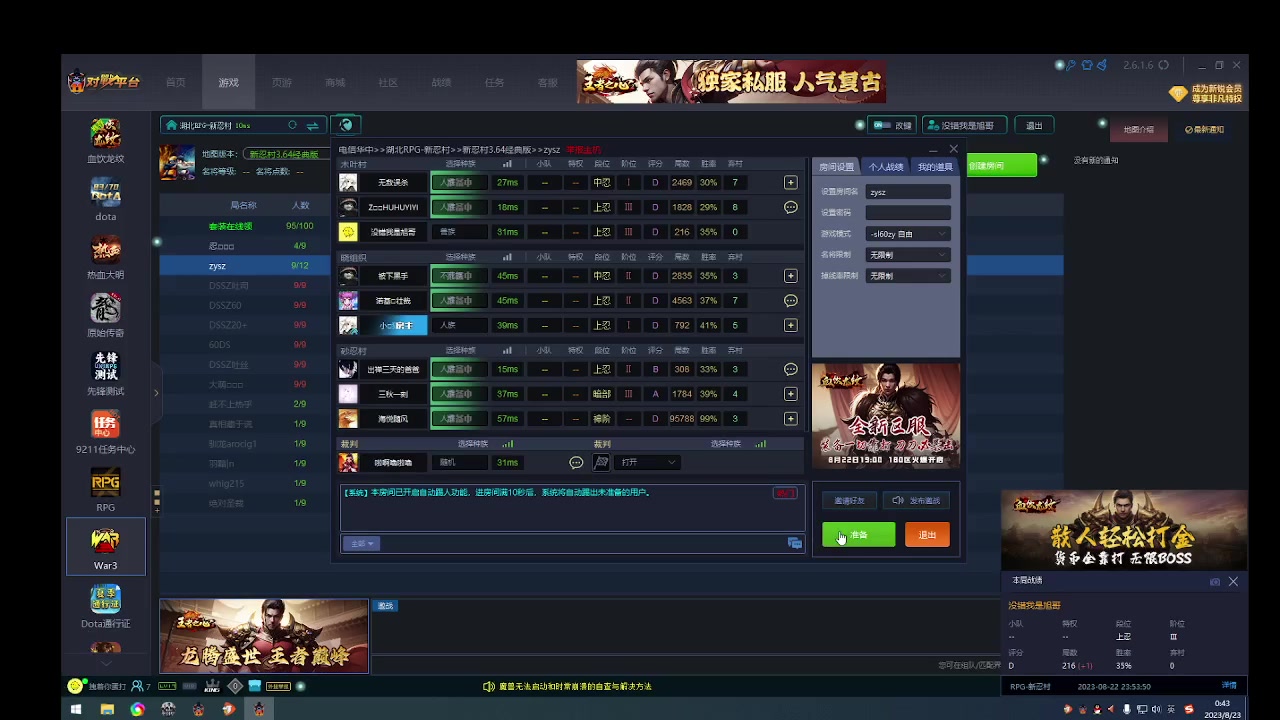The image size is (1280, 720).
Task: Click the update refresh icon beside version 2.6.1.6
Action: [x=1163, y=65]
